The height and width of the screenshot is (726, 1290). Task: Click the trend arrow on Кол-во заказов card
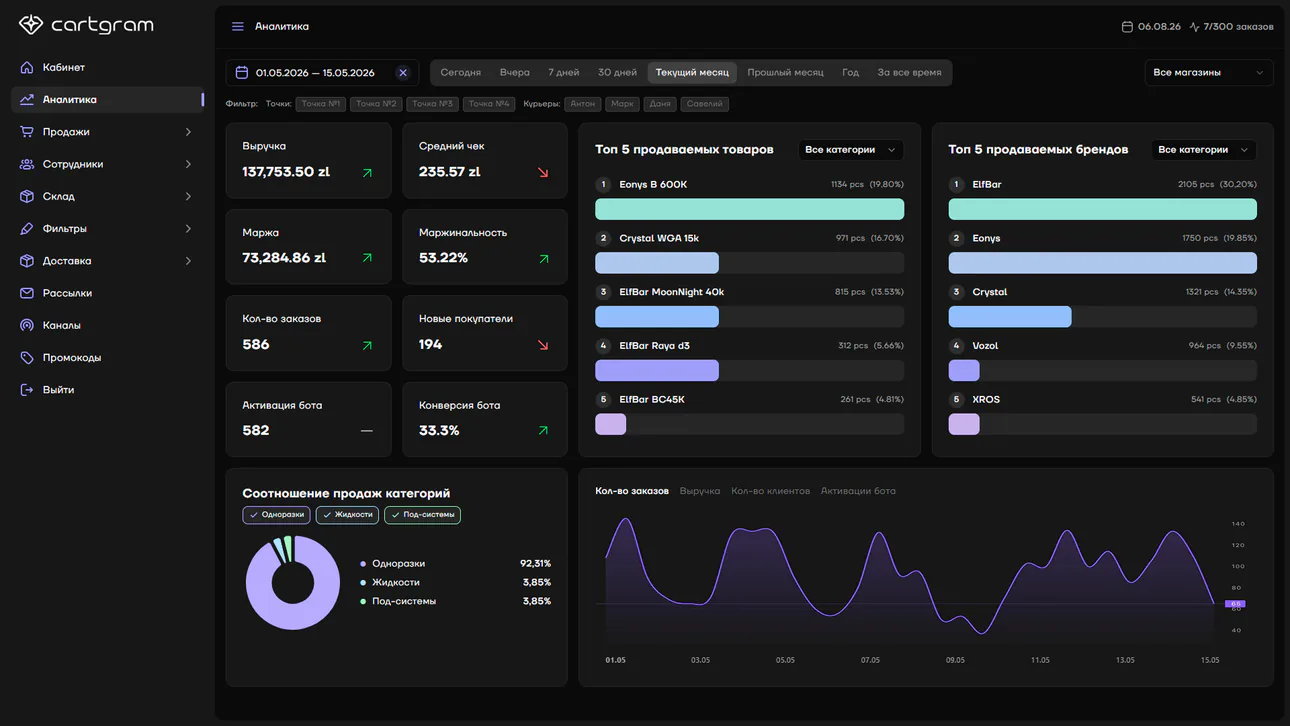(367, 345)
